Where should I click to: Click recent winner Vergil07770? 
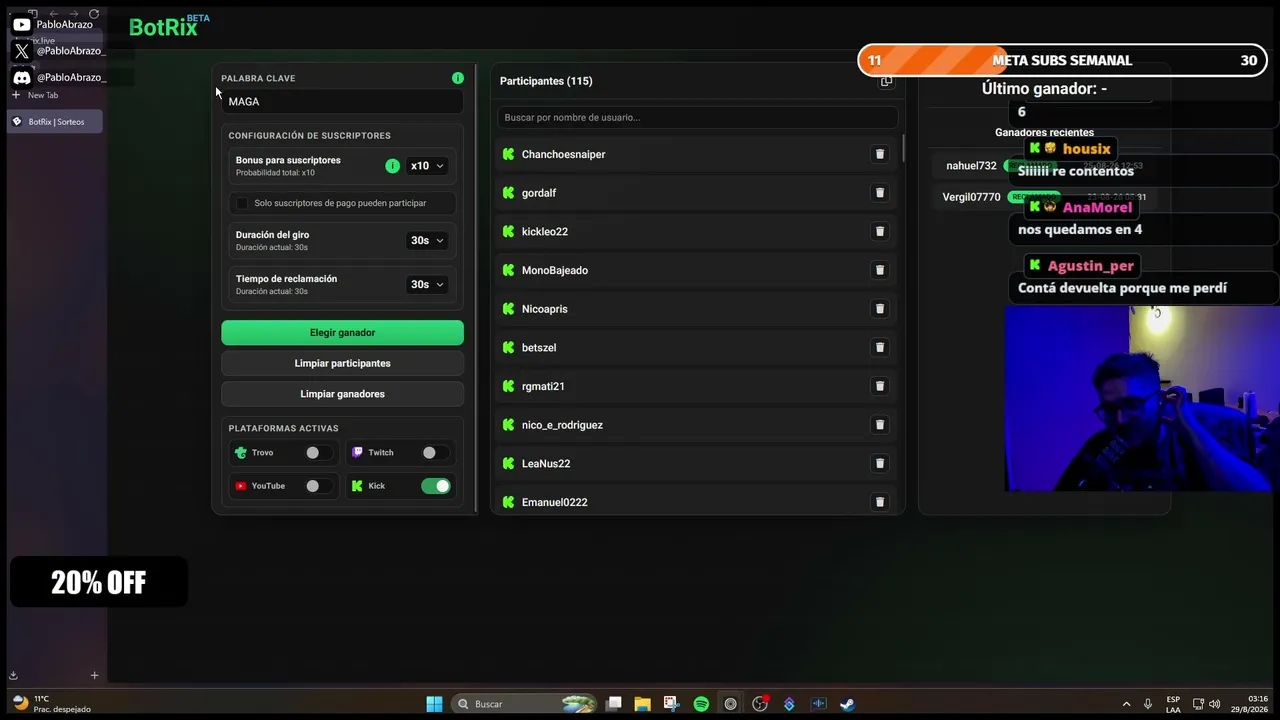coord(971,197)
